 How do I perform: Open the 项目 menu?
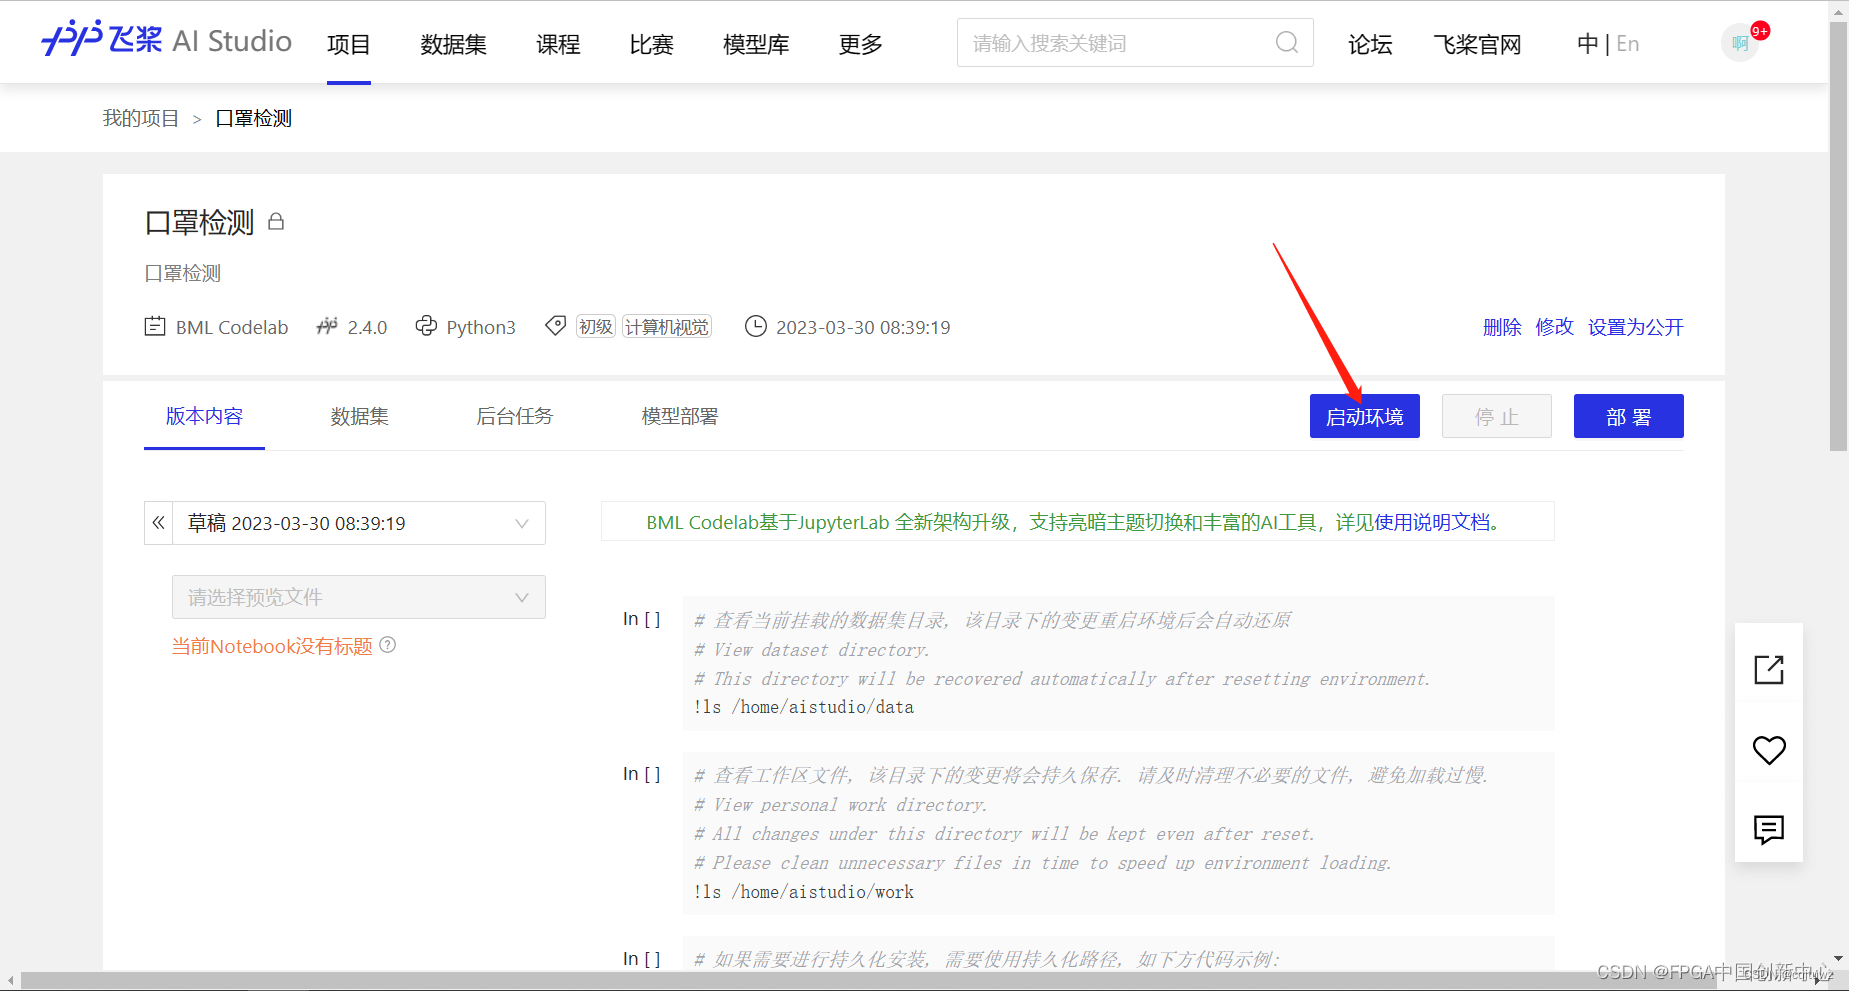348,44
